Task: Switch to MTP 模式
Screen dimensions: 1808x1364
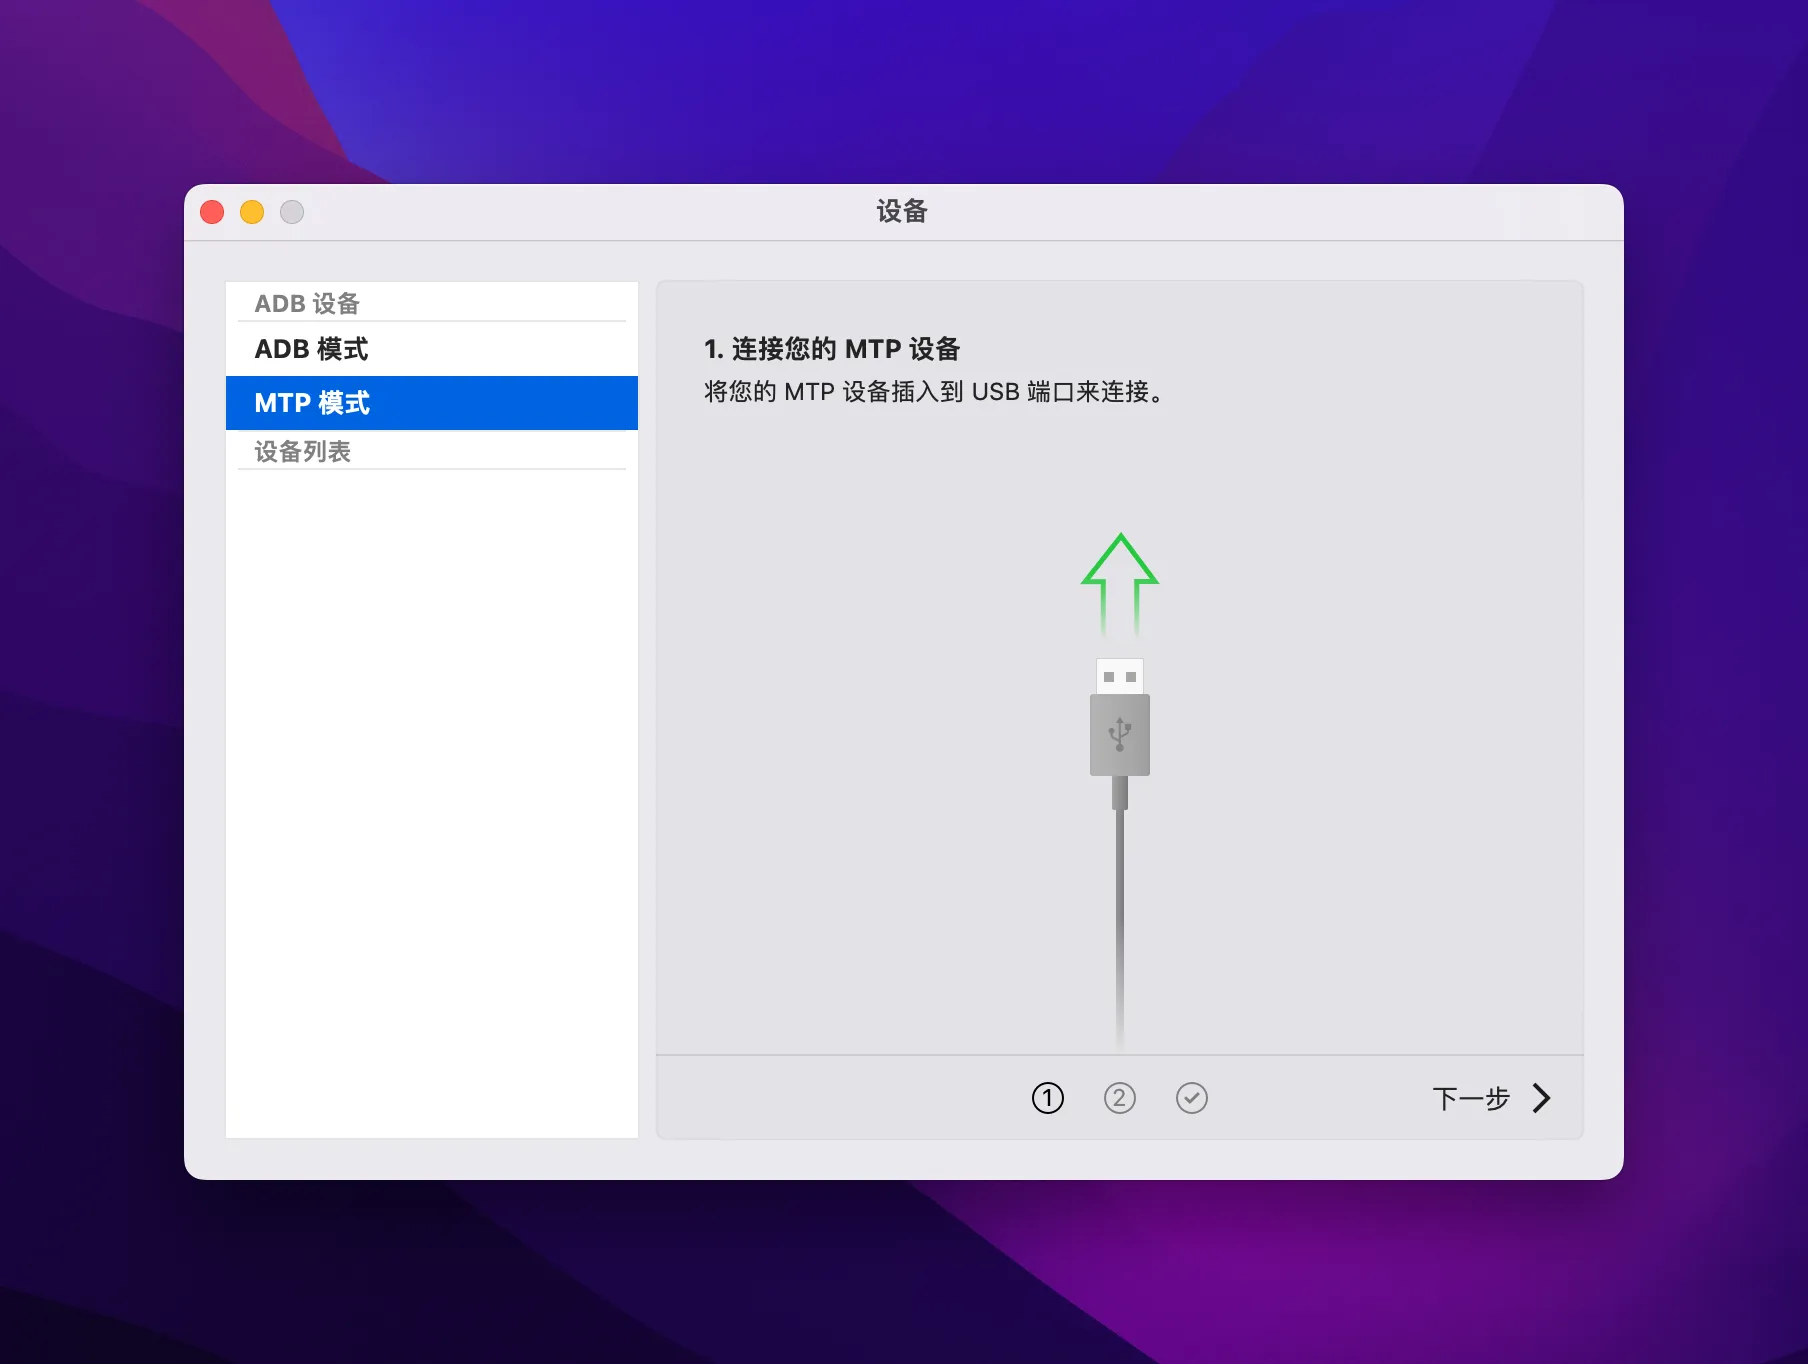Action: pos(312,403)
